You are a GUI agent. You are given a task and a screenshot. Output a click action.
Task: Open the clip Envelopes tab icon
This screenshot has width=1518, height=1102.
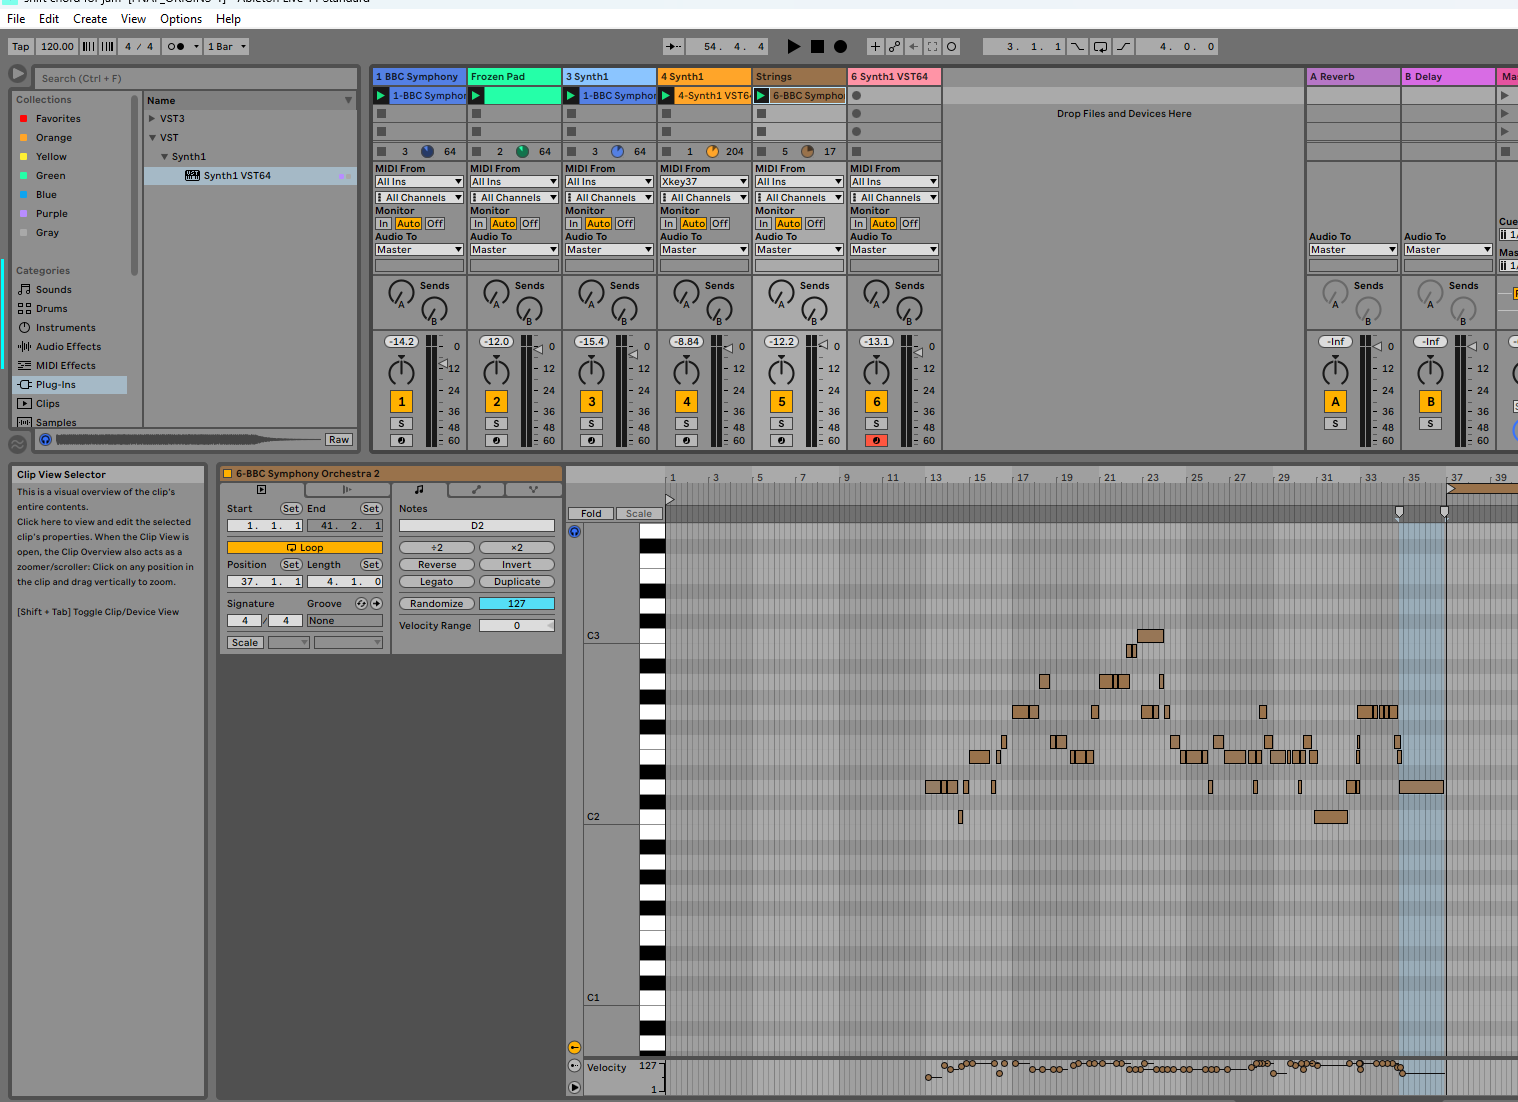[476, 489]
